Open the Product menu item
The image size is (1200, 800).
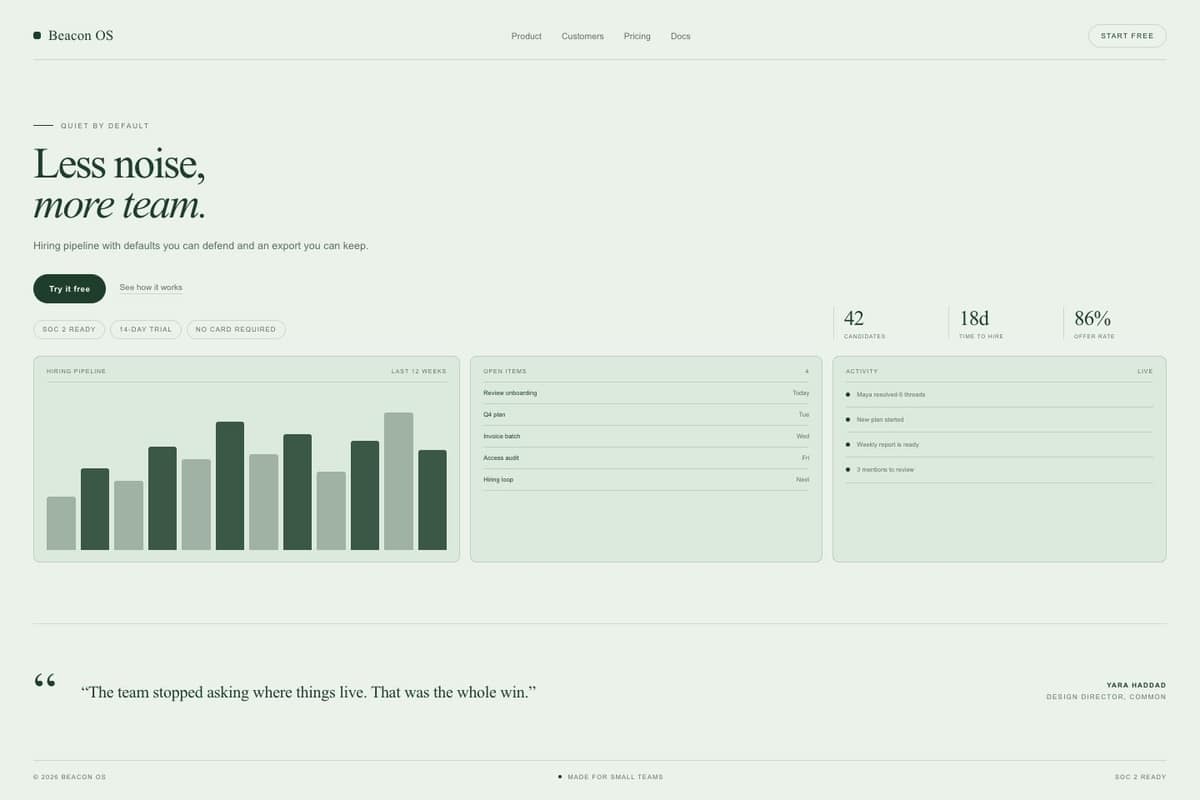(526, 36)
